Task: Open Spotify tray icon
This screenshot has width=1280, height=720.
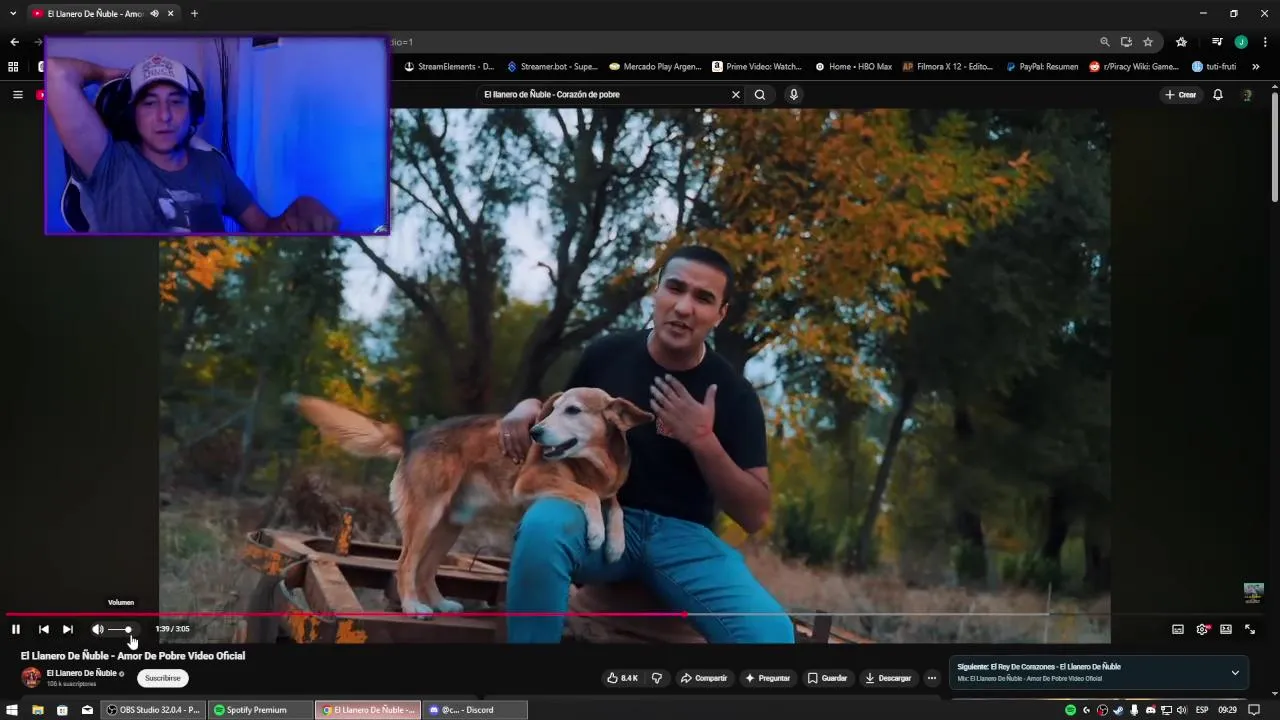Action: coord(1070,710)
